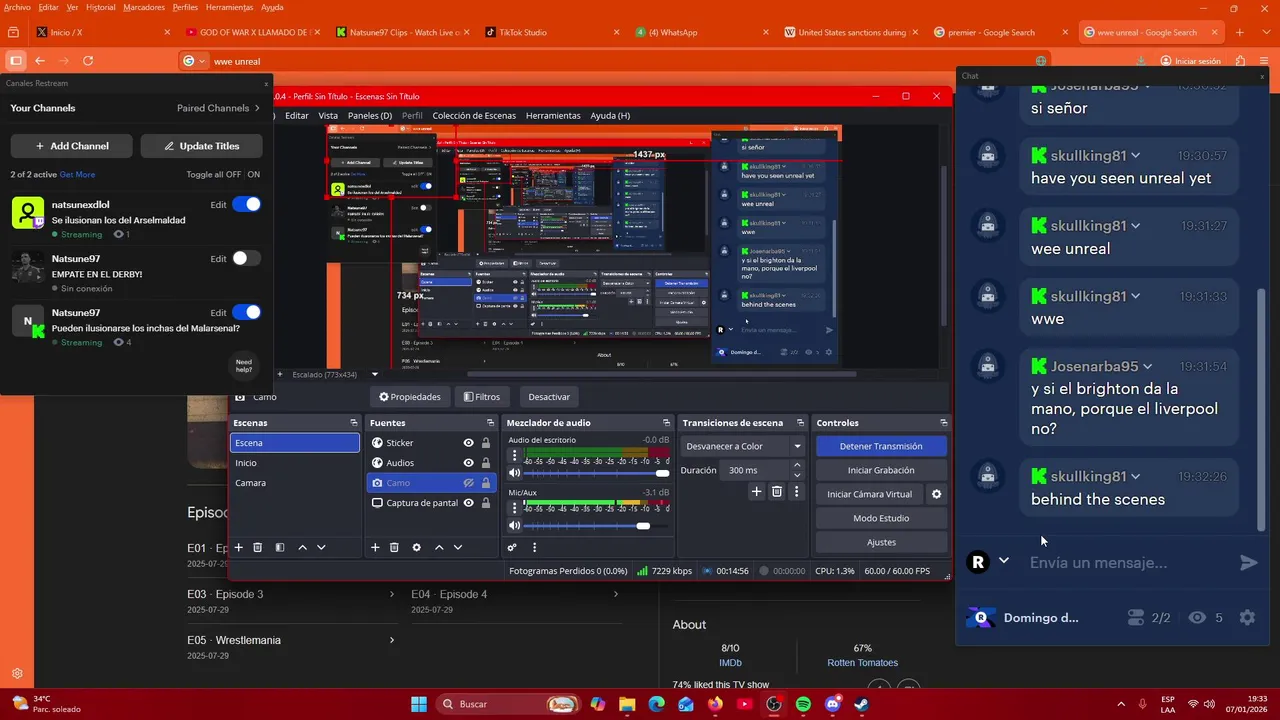This screenshot has height=720, width=1280.
Task: Move scene down in Escenas panel
Action: pos(321,547)
